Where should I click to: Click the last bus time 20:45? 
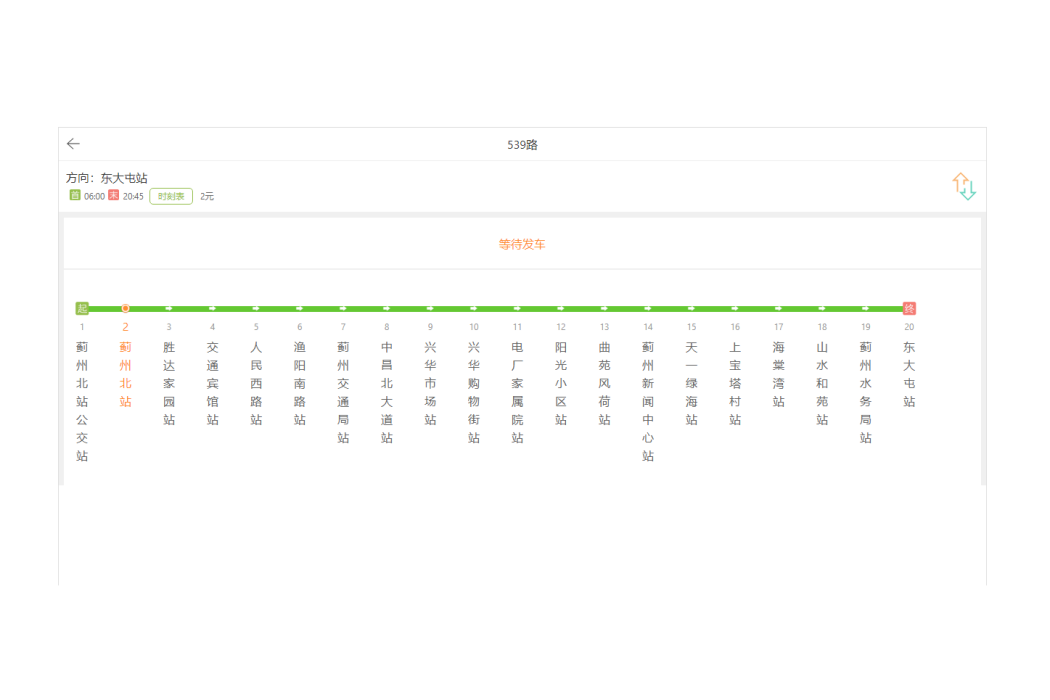click(133, 196)
